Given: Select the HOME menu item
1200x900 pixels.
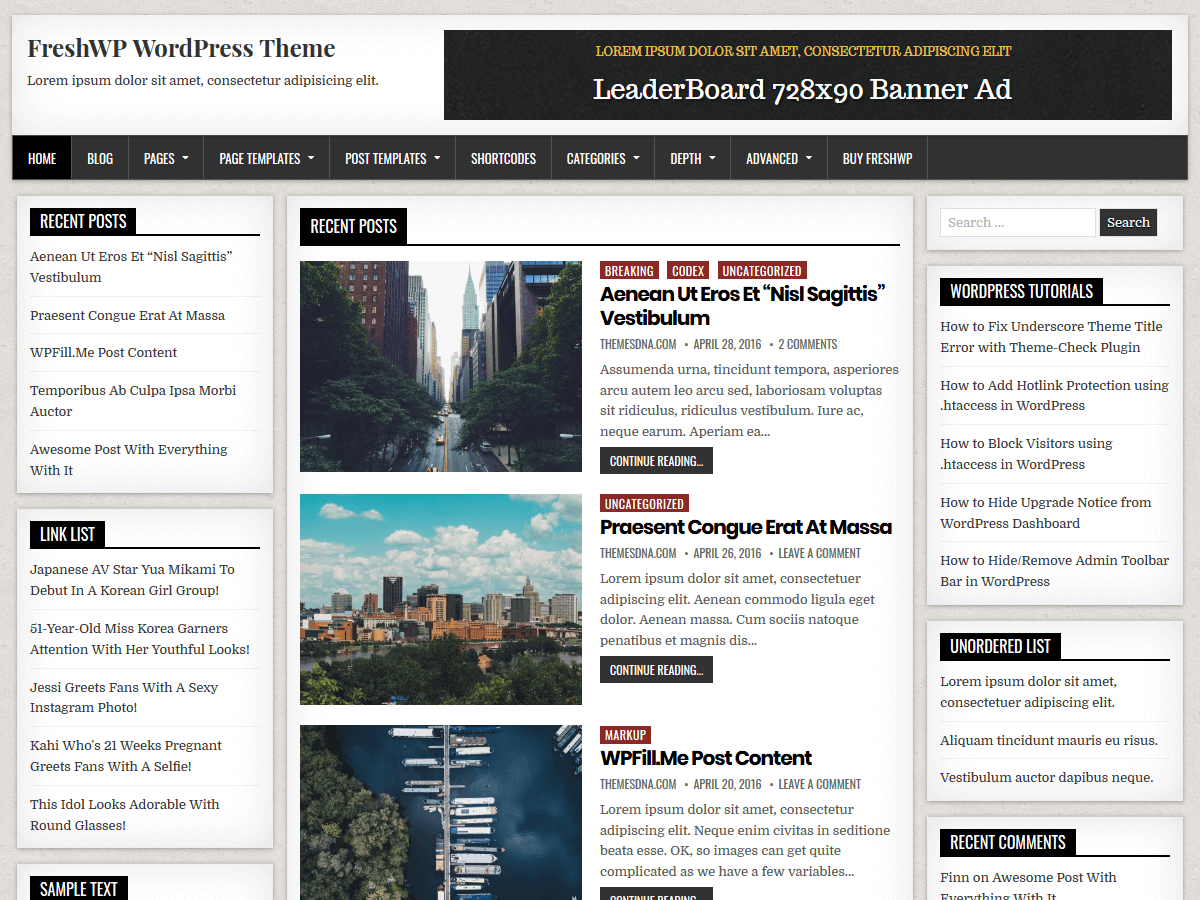Looking at the screenshot, I should click(x=41, y=157).
